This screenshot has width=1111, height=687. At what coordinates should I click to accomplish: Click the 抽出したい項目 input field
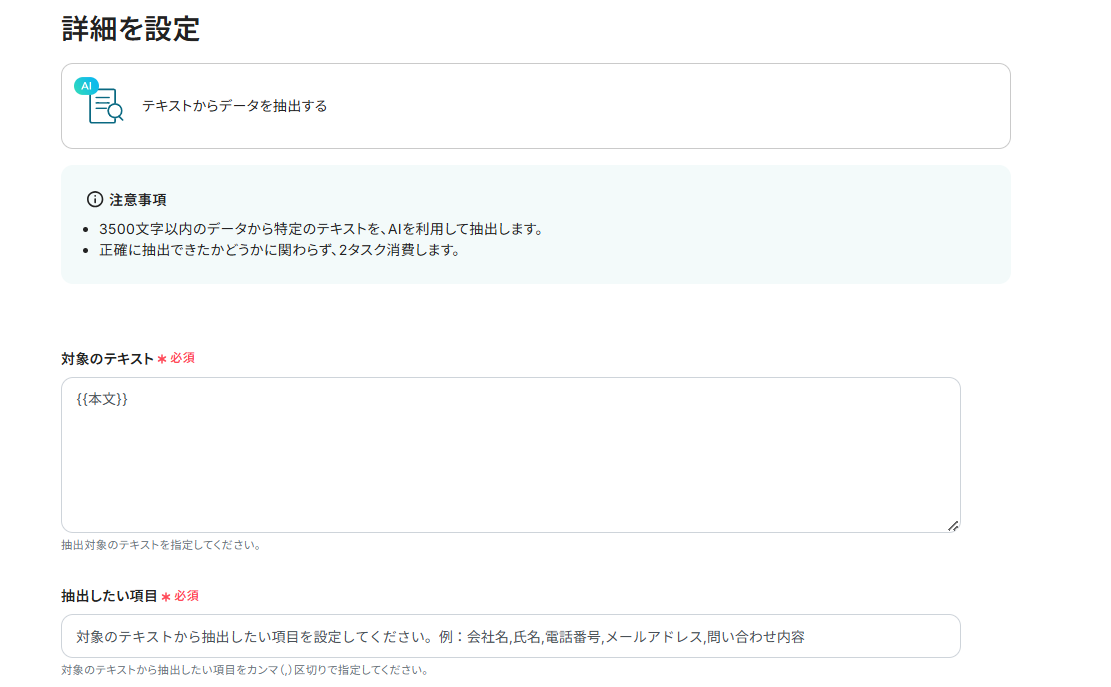tap(510, 636)
